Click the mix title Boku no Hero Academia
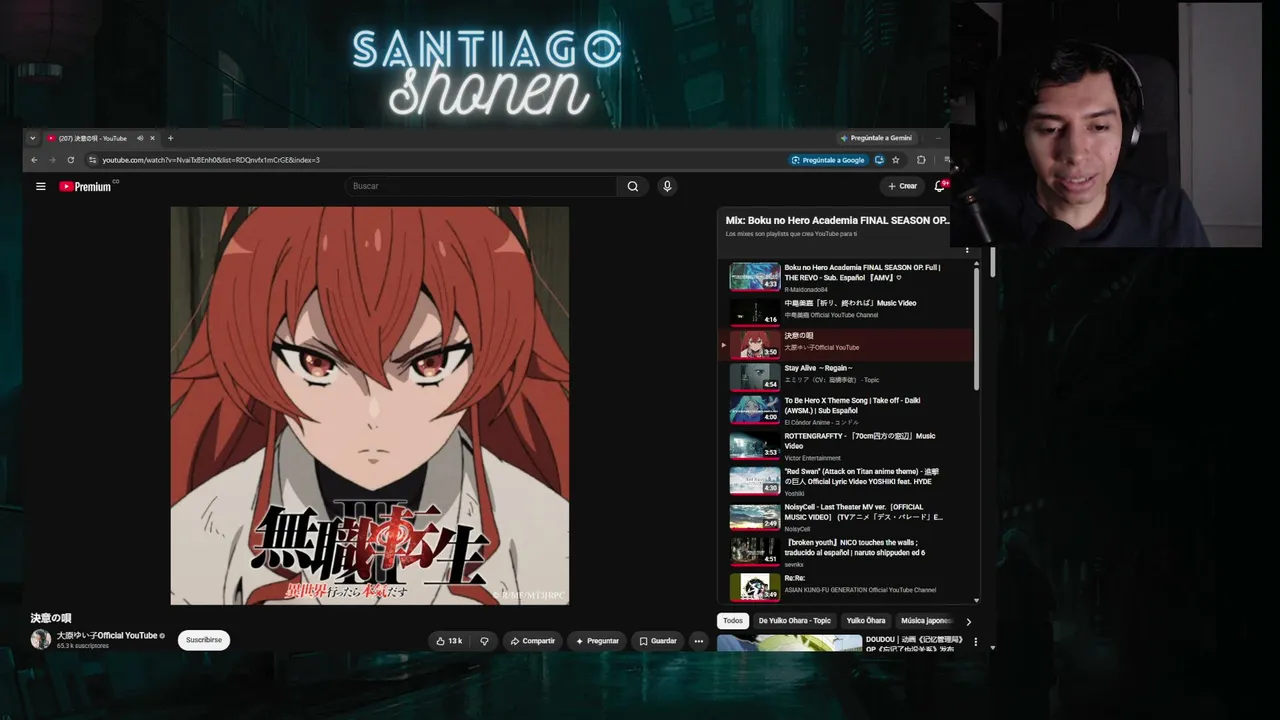The width and height of the screenshot is (1280, 720). [x=838, y=220]
